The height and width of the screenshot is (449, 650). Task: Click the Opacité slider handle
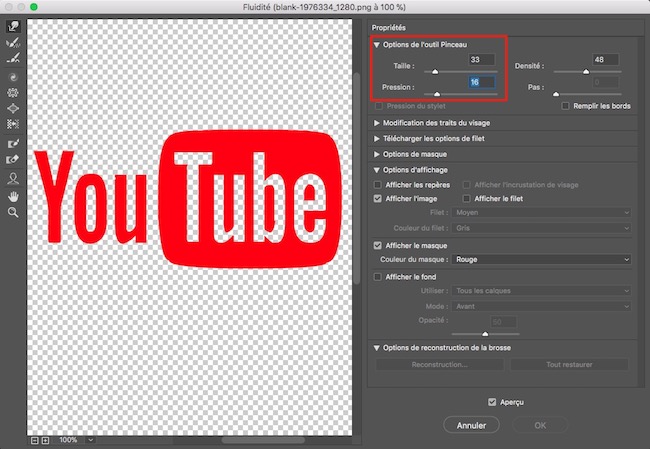pos(485,334)
